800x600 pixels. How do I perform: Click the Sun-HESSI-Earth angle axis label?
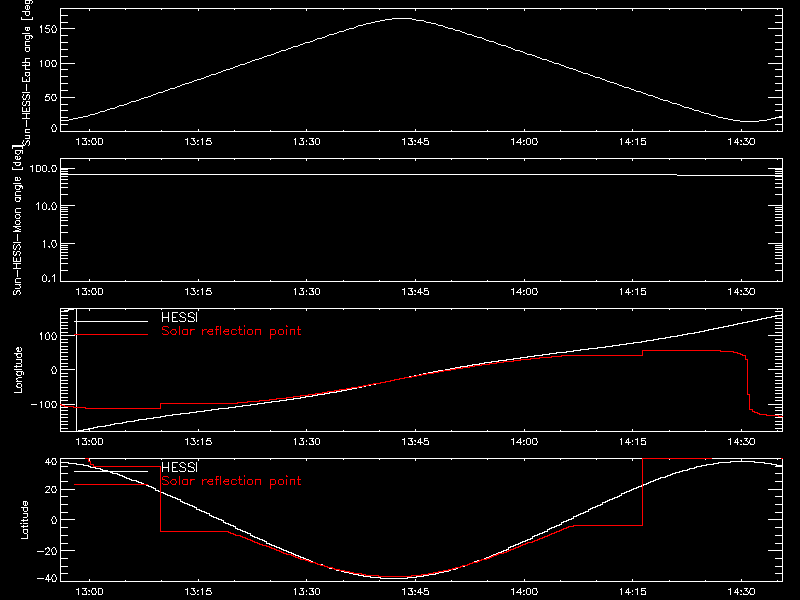[x=27, y=73]
